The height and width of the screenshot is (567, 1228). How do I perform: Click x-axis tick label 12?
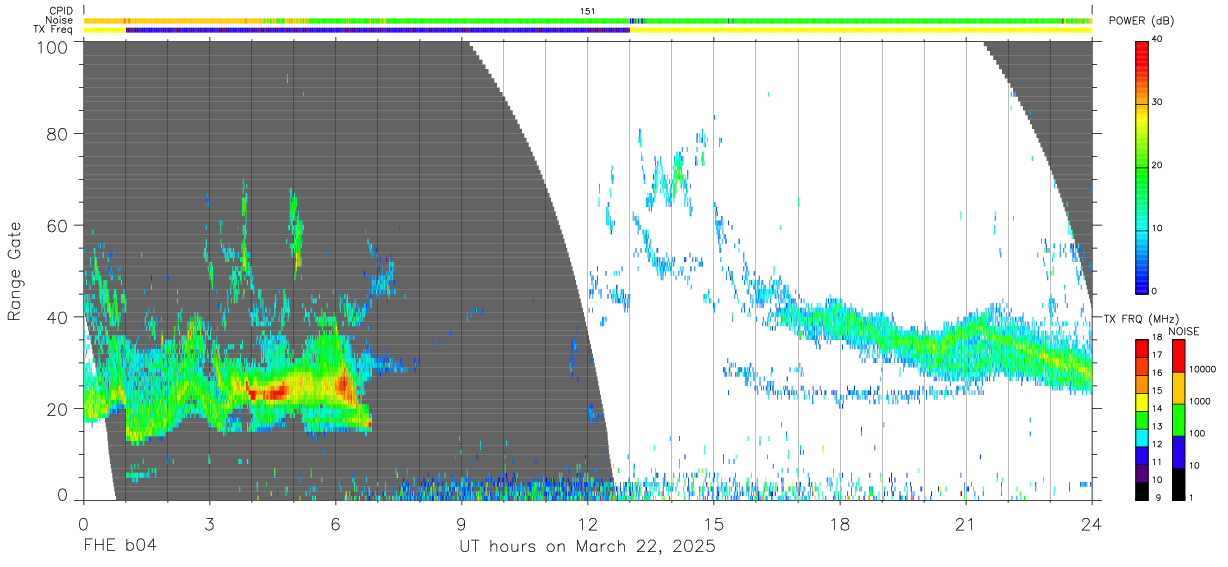click(x=587, y=523)
